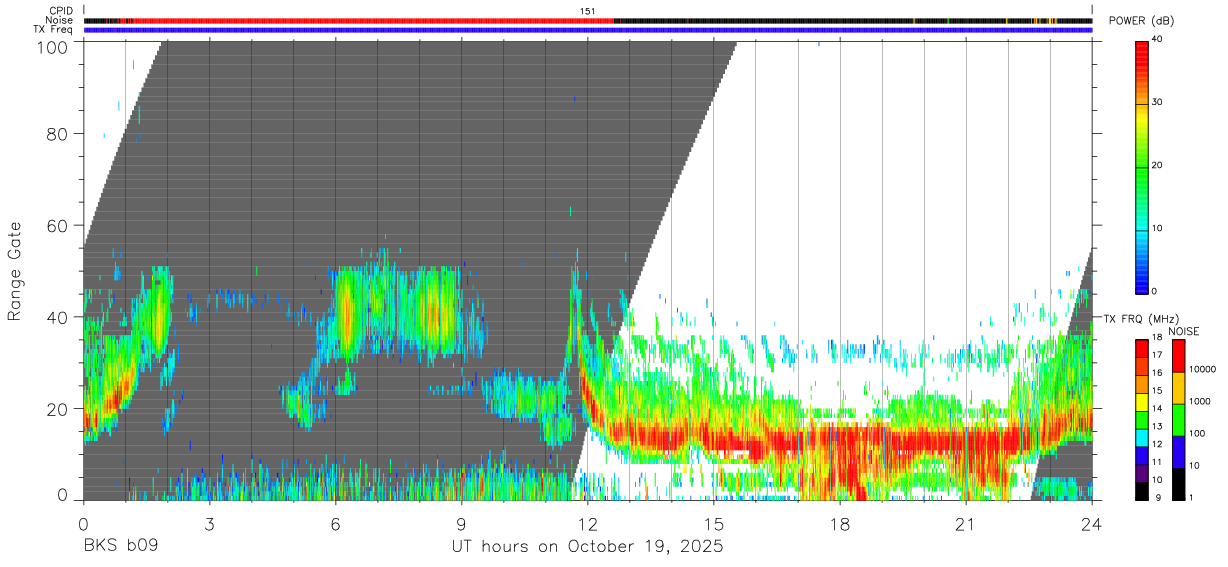
Task: Click the blue TX Freq indicator bar
Action: click(x=588, y=30)
